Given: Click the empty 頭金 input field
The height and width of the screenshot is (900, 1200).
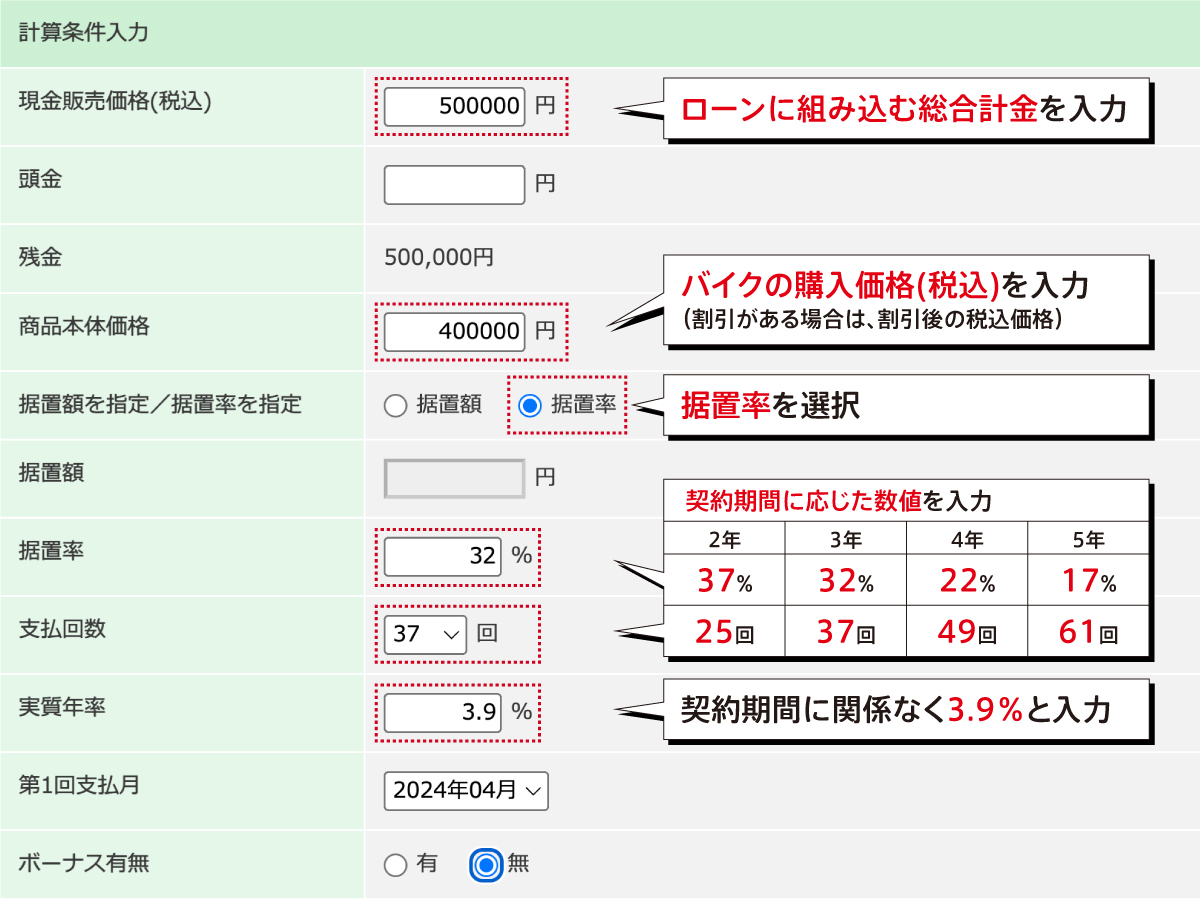Looking at the screenshot, I should [454, 184].
